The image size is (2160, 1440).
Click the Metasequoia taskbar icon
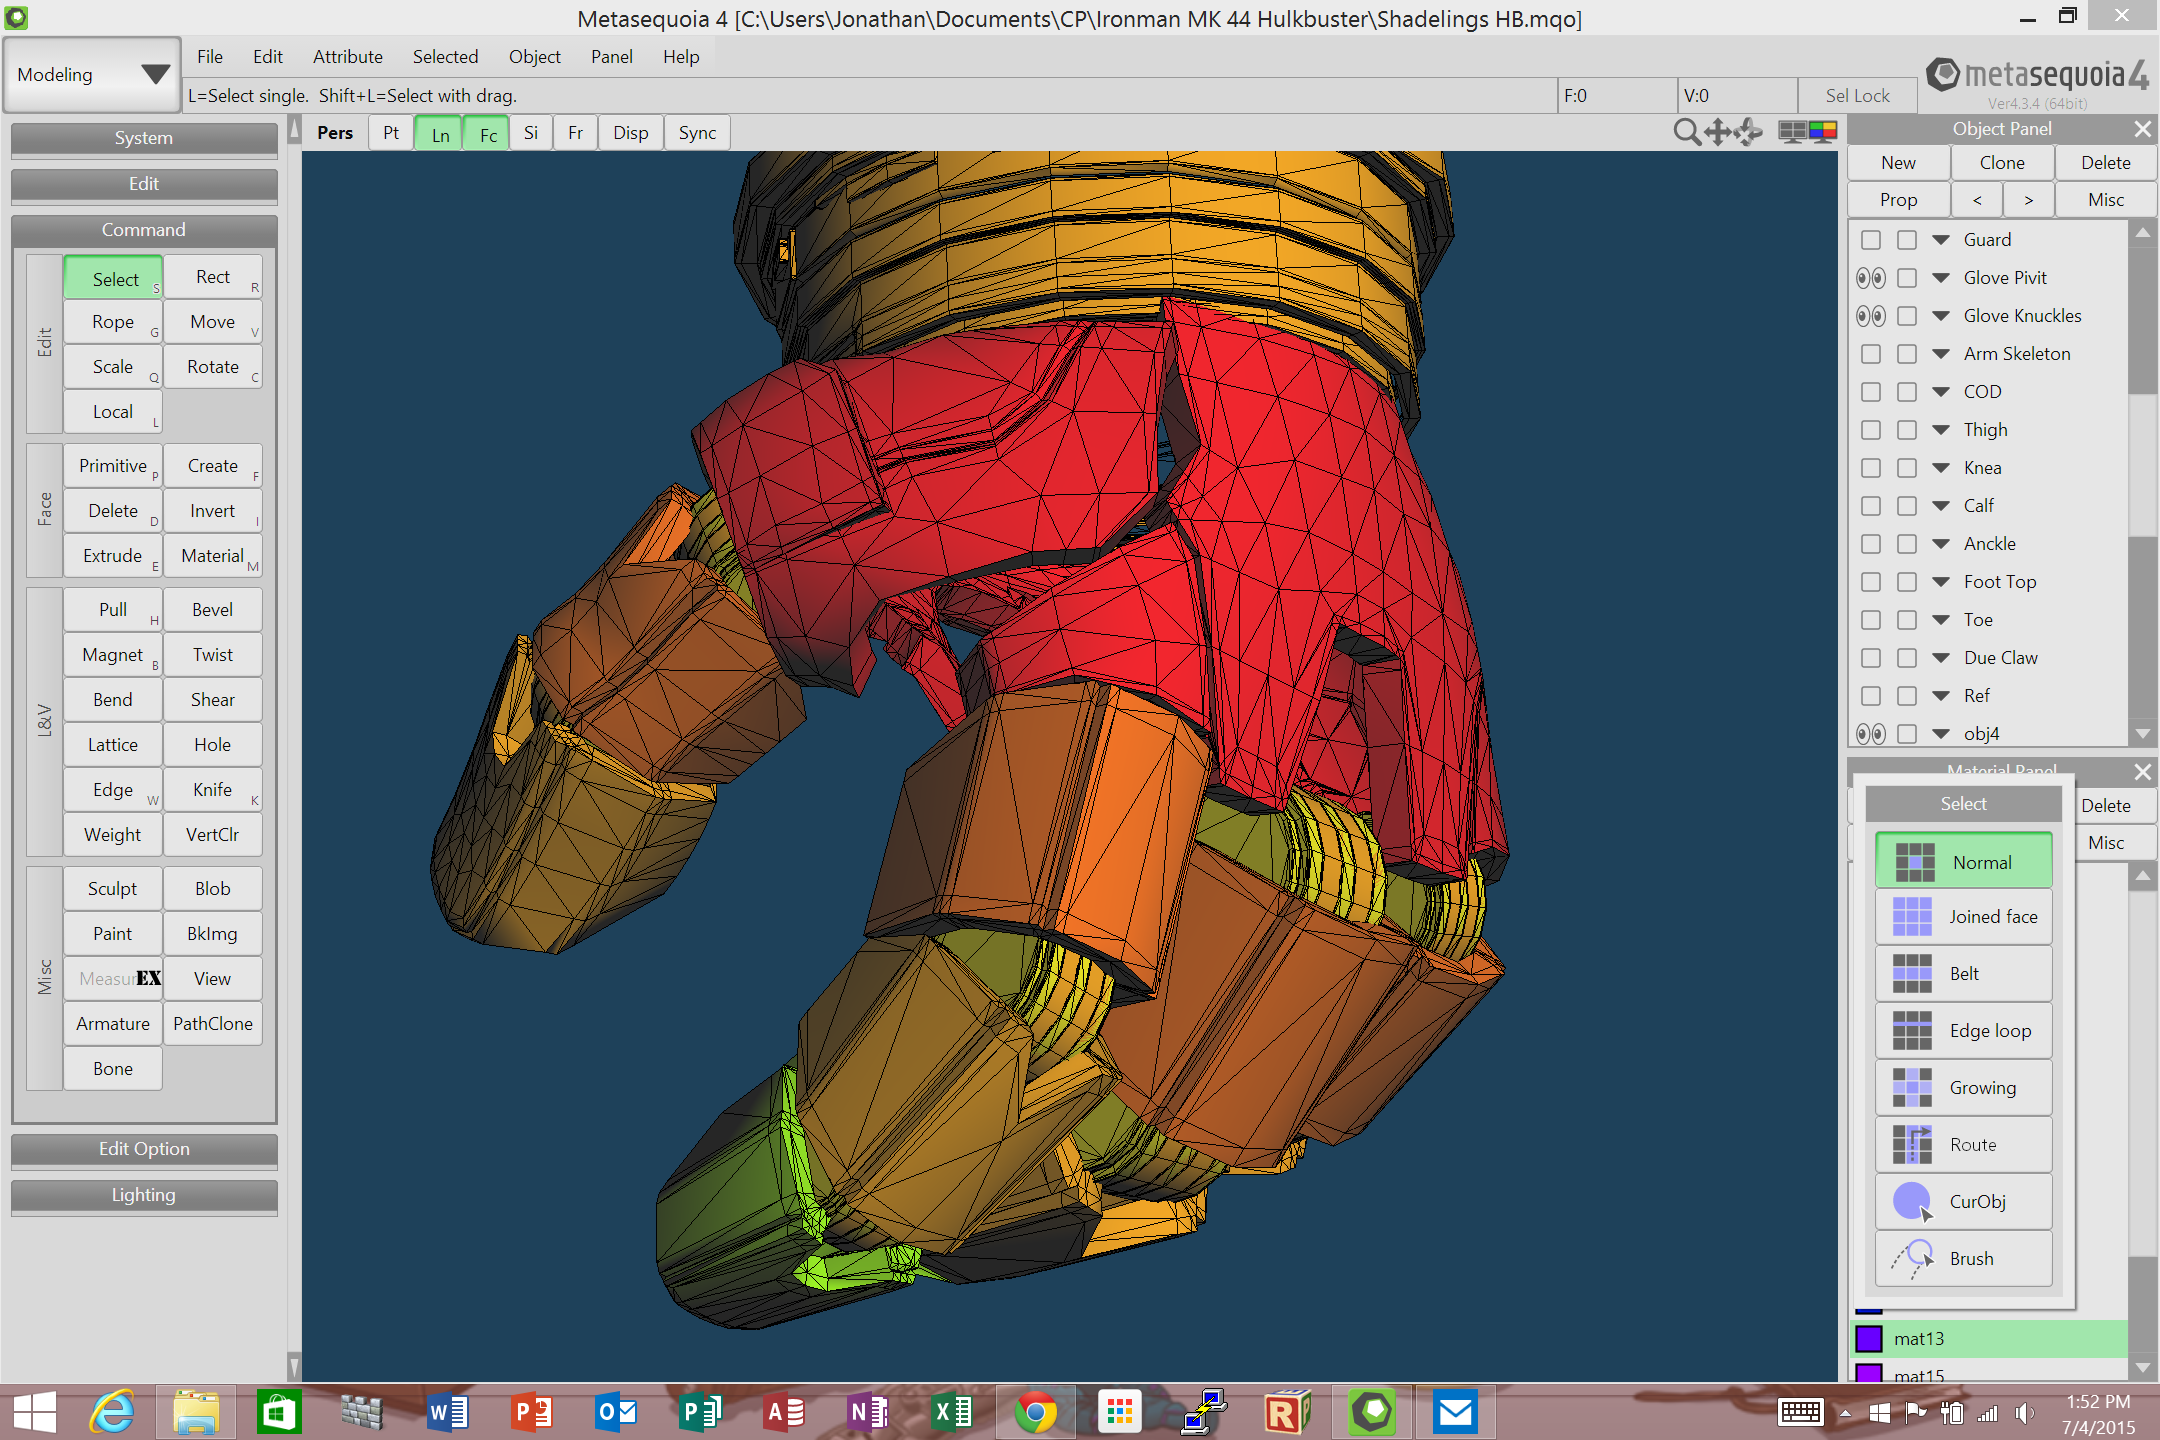pyautogui.click(x=1372, y=1412)
